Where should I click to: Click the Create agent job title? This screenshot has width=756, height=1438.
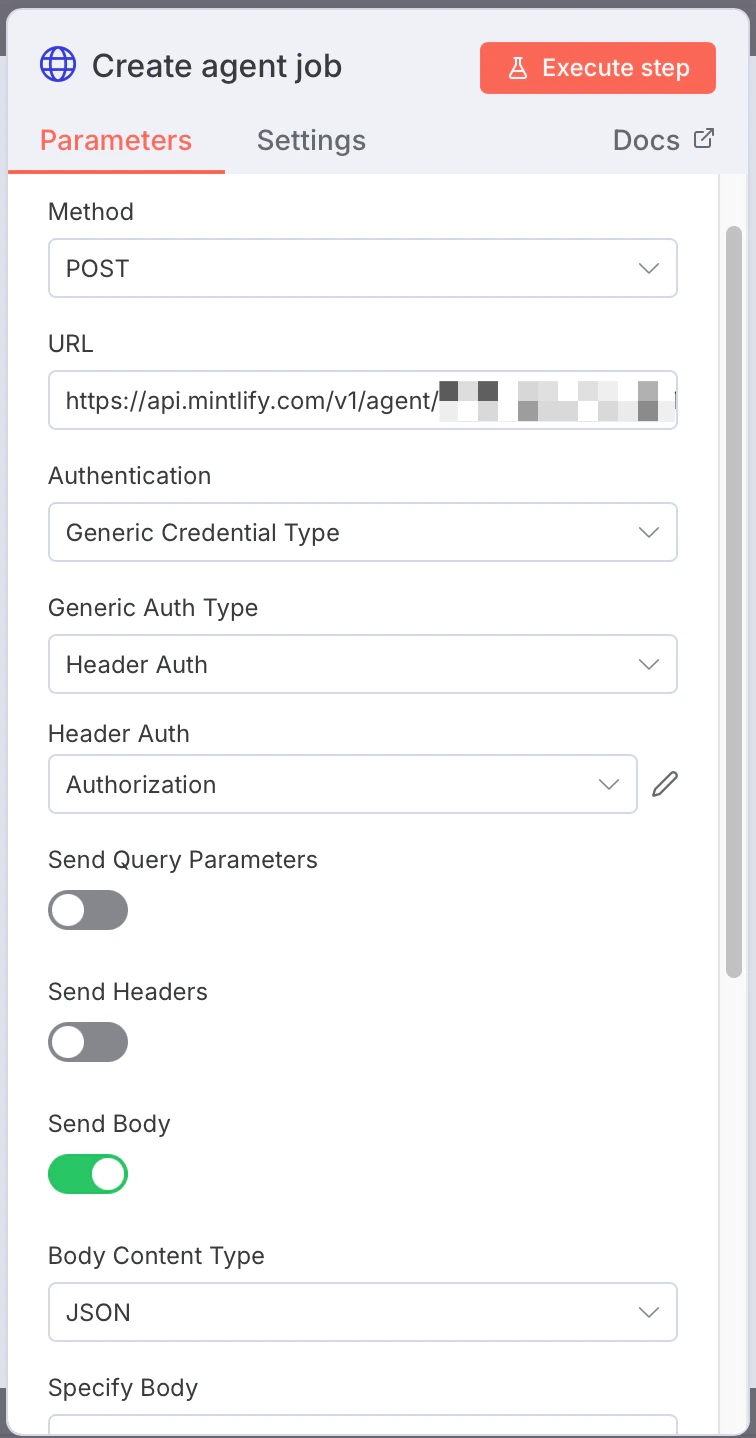pyautogui.click(x=216, y=66)
